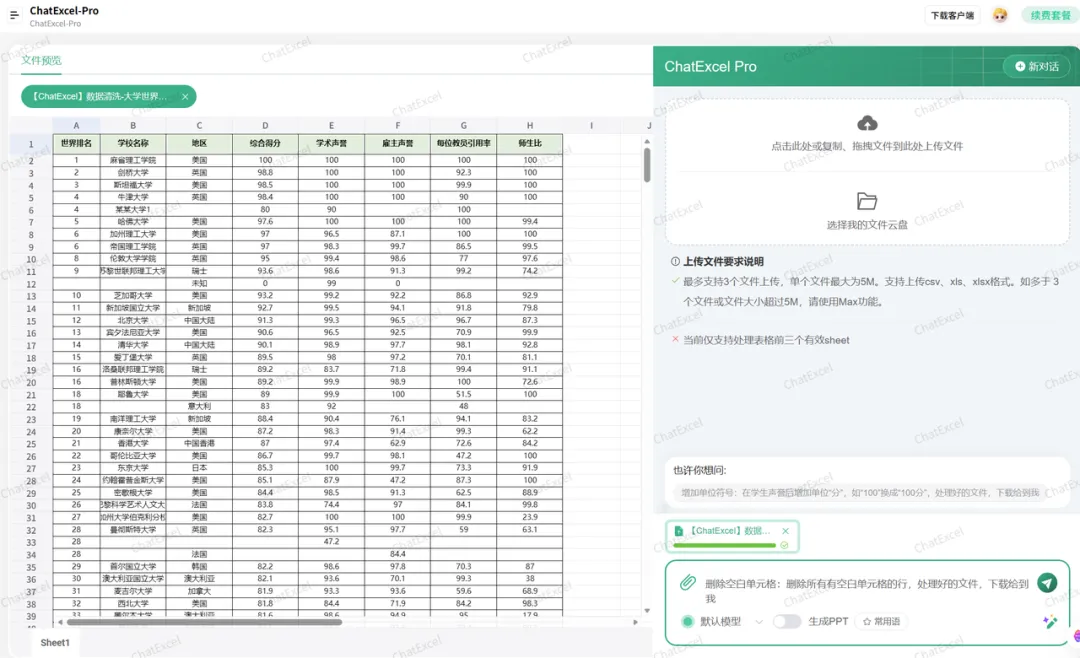Click the 下载客户端 button
This screenshot has height=658, width=1080.
[952, 15]
